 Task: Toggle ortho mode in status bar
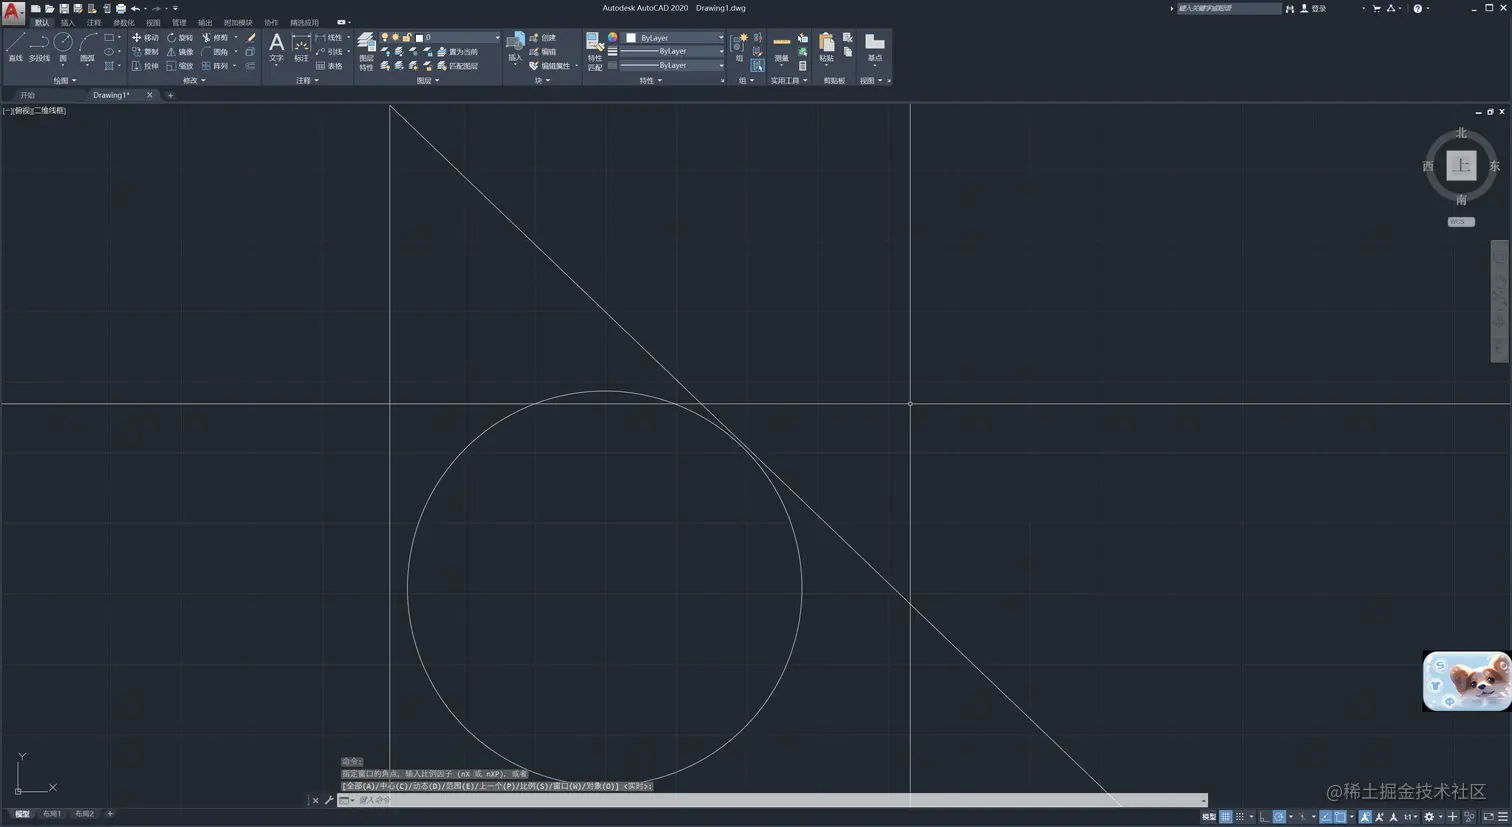tap(1264, 817)
